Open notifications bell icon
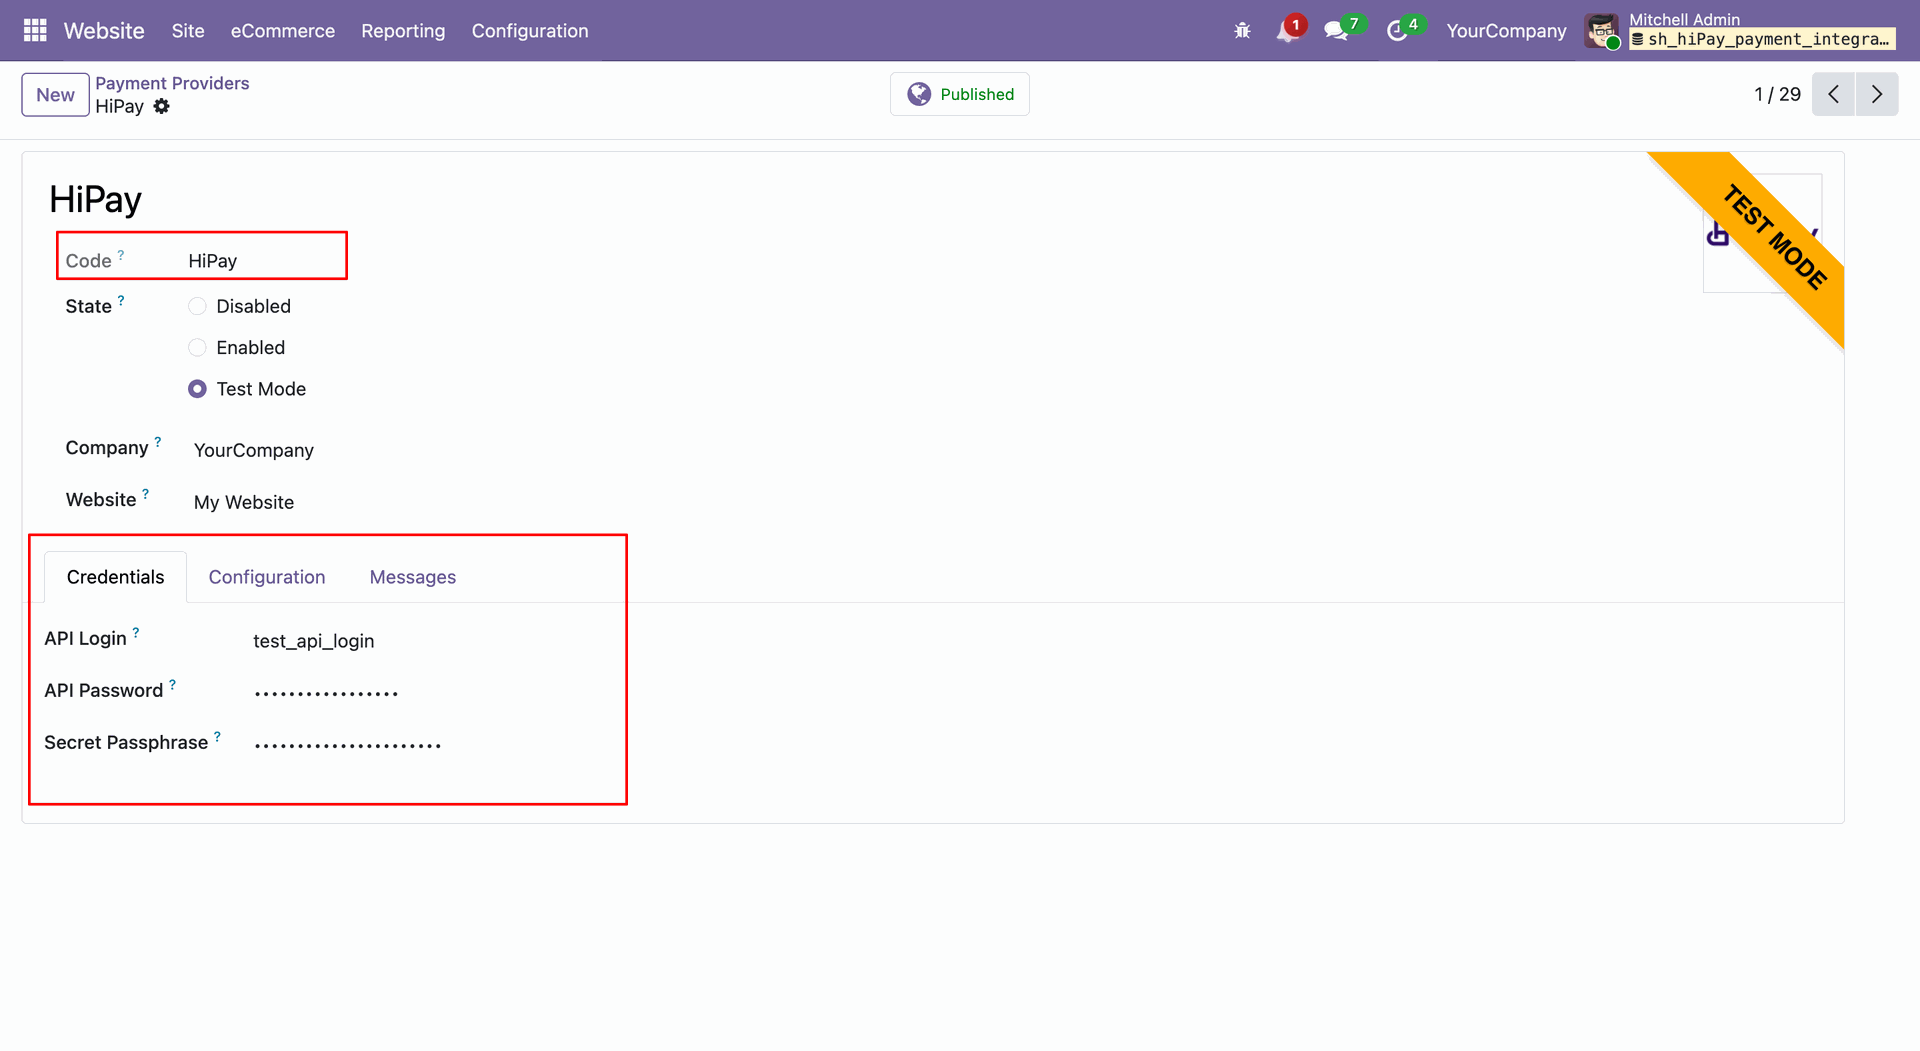The width and height of the screenshot is (1920, 1051). click(1287, 31)
